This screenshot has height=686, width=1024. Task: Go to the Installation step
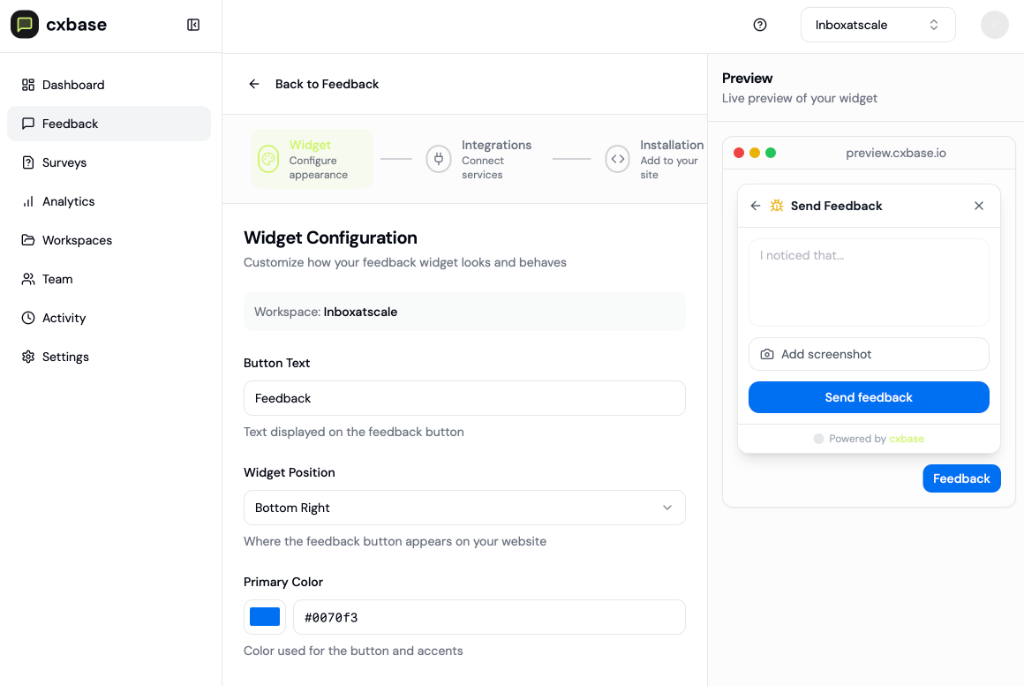pos(655,158)
